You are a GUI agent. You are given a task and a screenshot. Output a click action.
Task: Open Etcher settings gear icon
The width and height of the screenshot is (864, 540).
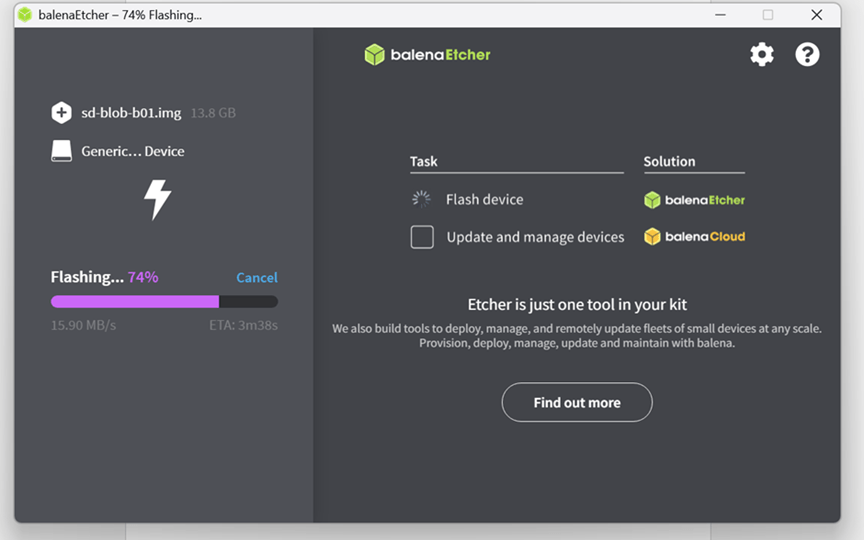pyautogui.click(x=762, y=55)
